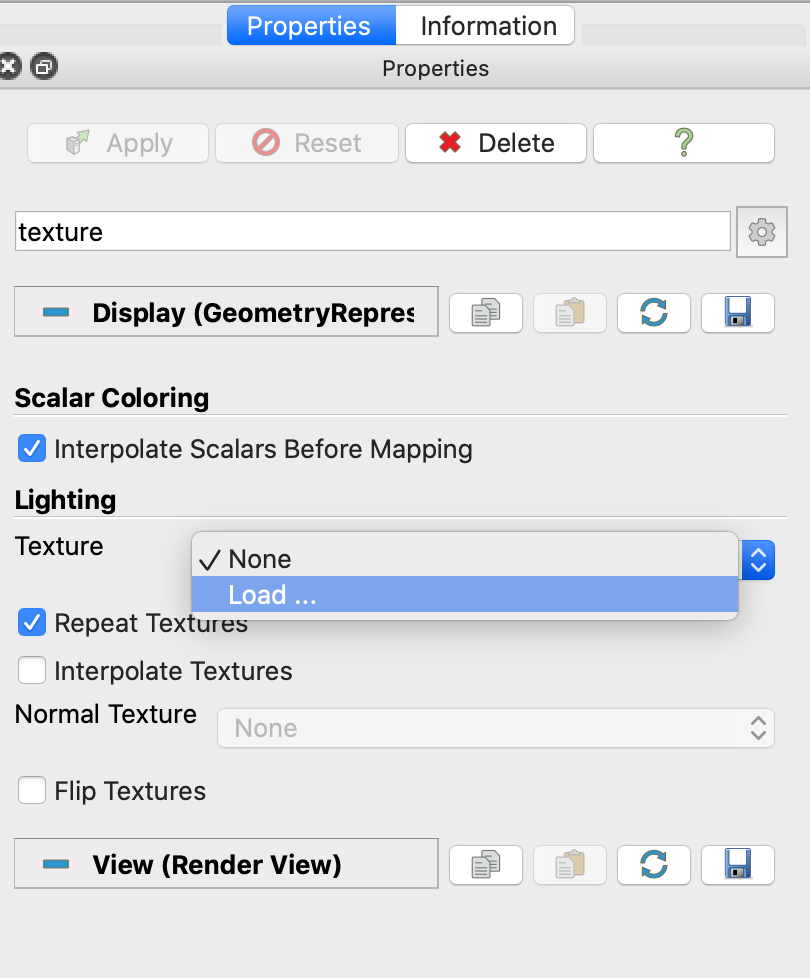The image size is (810, 978).
Task: Select the Properties tab
Action: point(309,25)
